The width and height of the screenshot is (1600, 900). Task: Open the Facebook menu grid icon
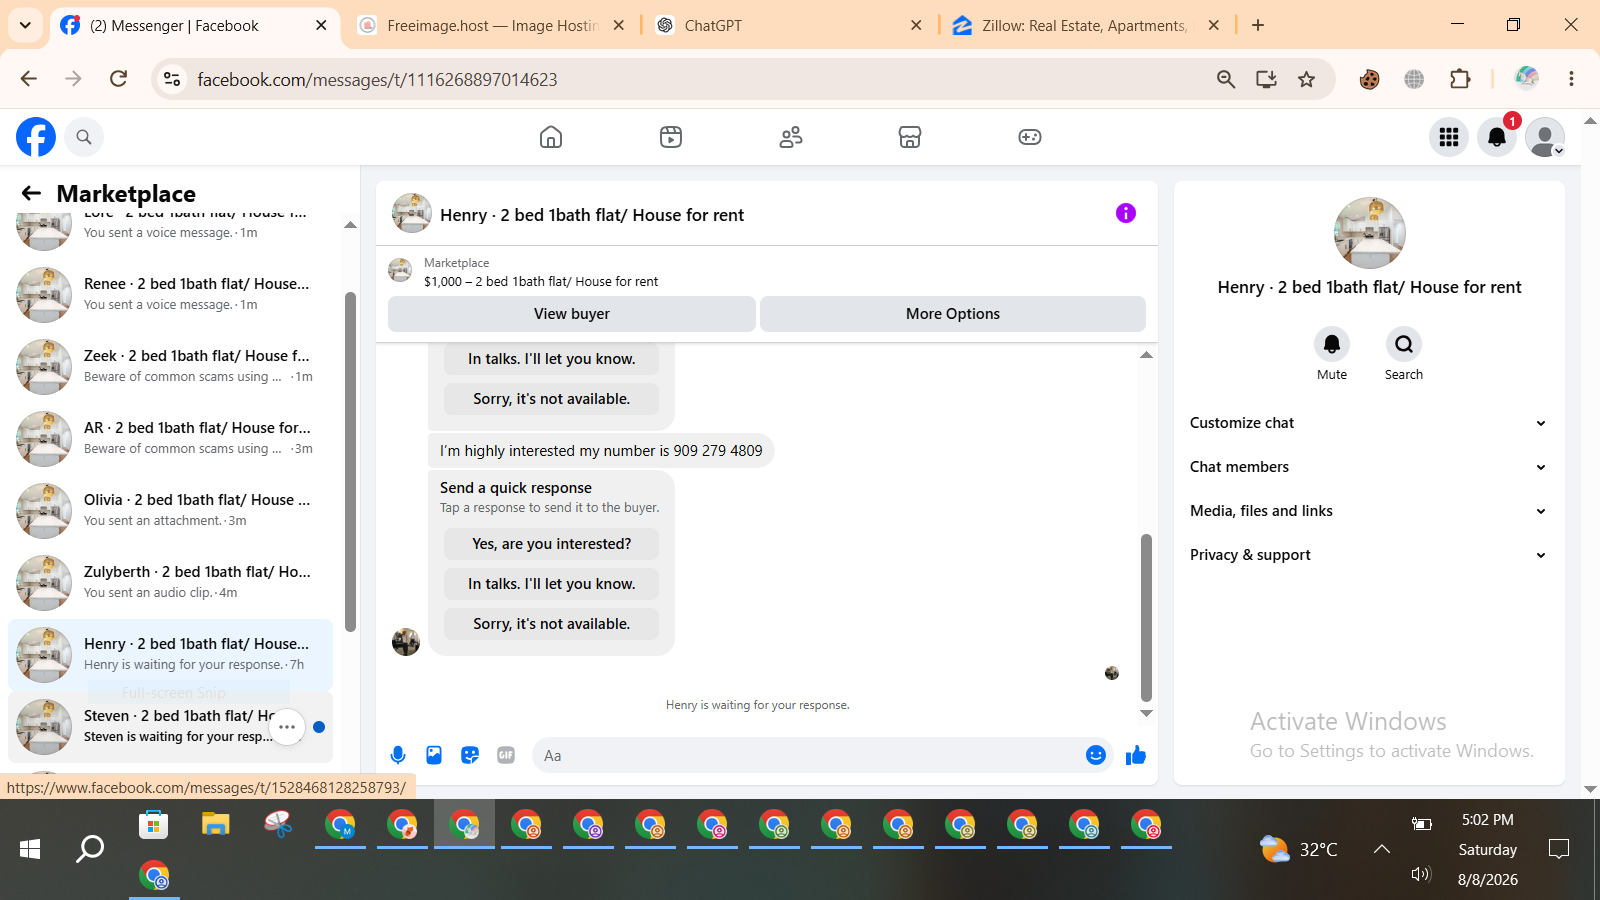point(1449,137)
